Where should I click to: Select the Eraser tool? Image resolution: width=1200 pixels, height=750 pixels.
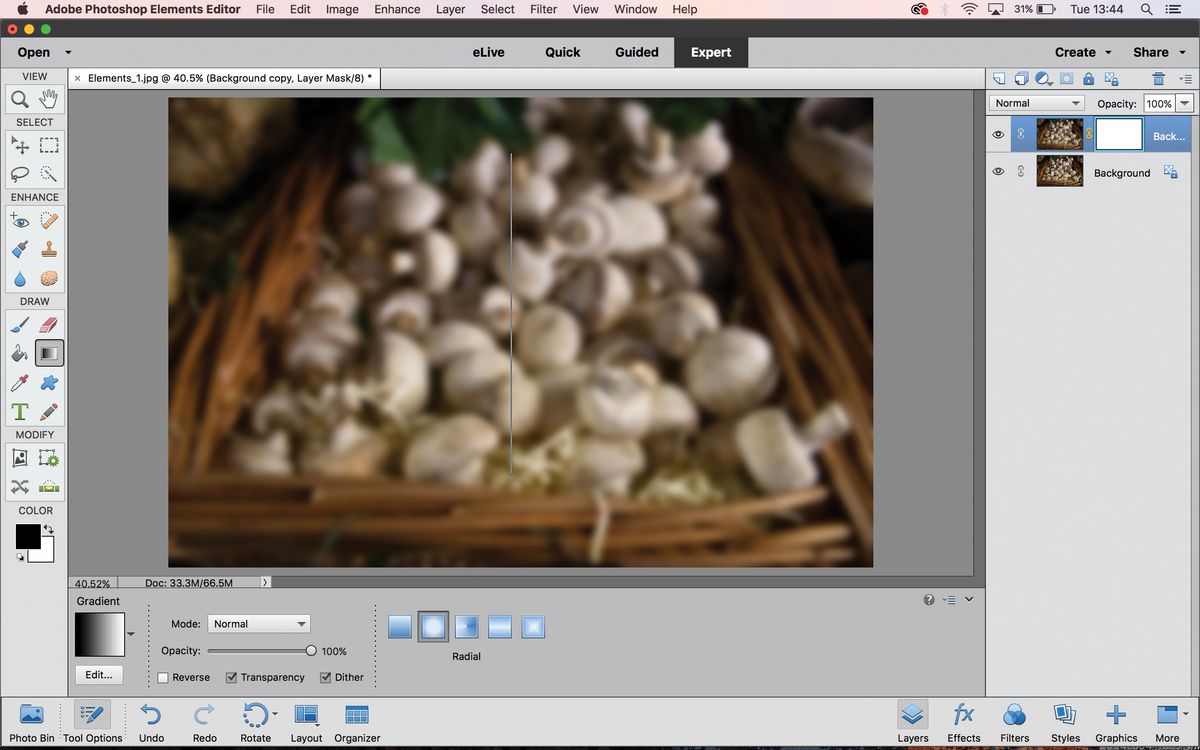49,324
